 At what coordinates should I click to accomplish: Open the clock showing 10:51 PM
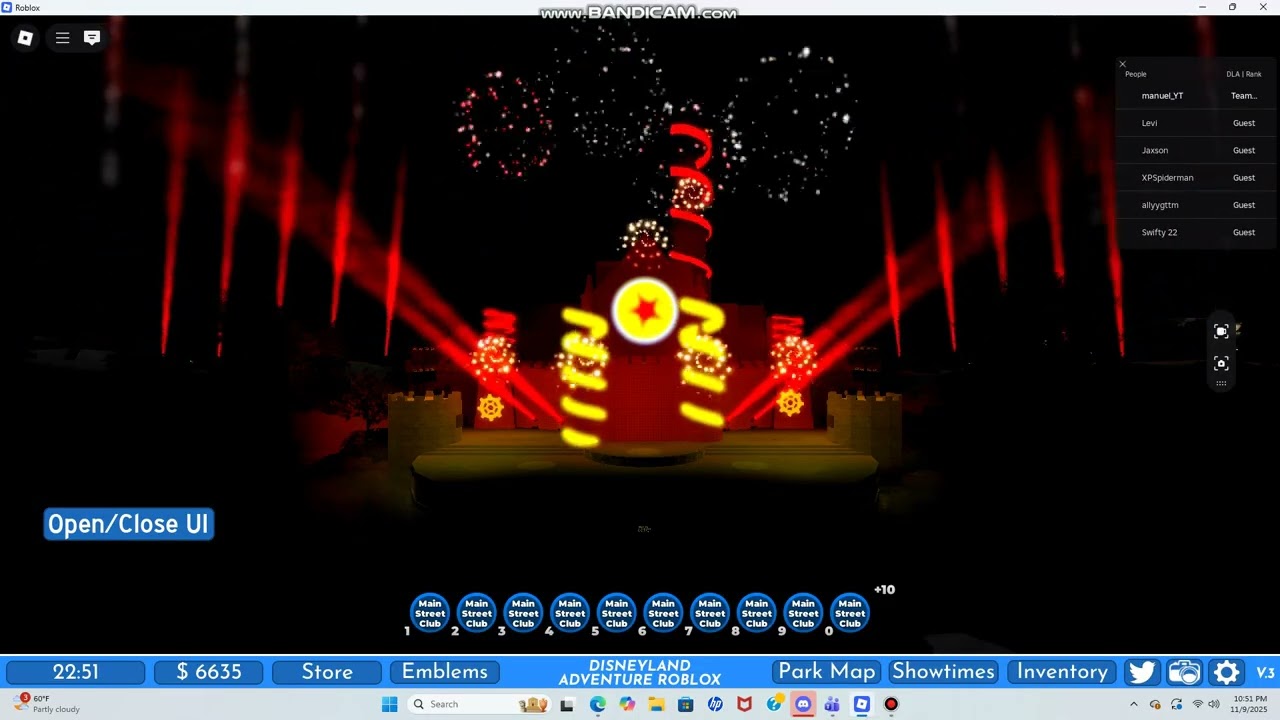(1250, 704)
